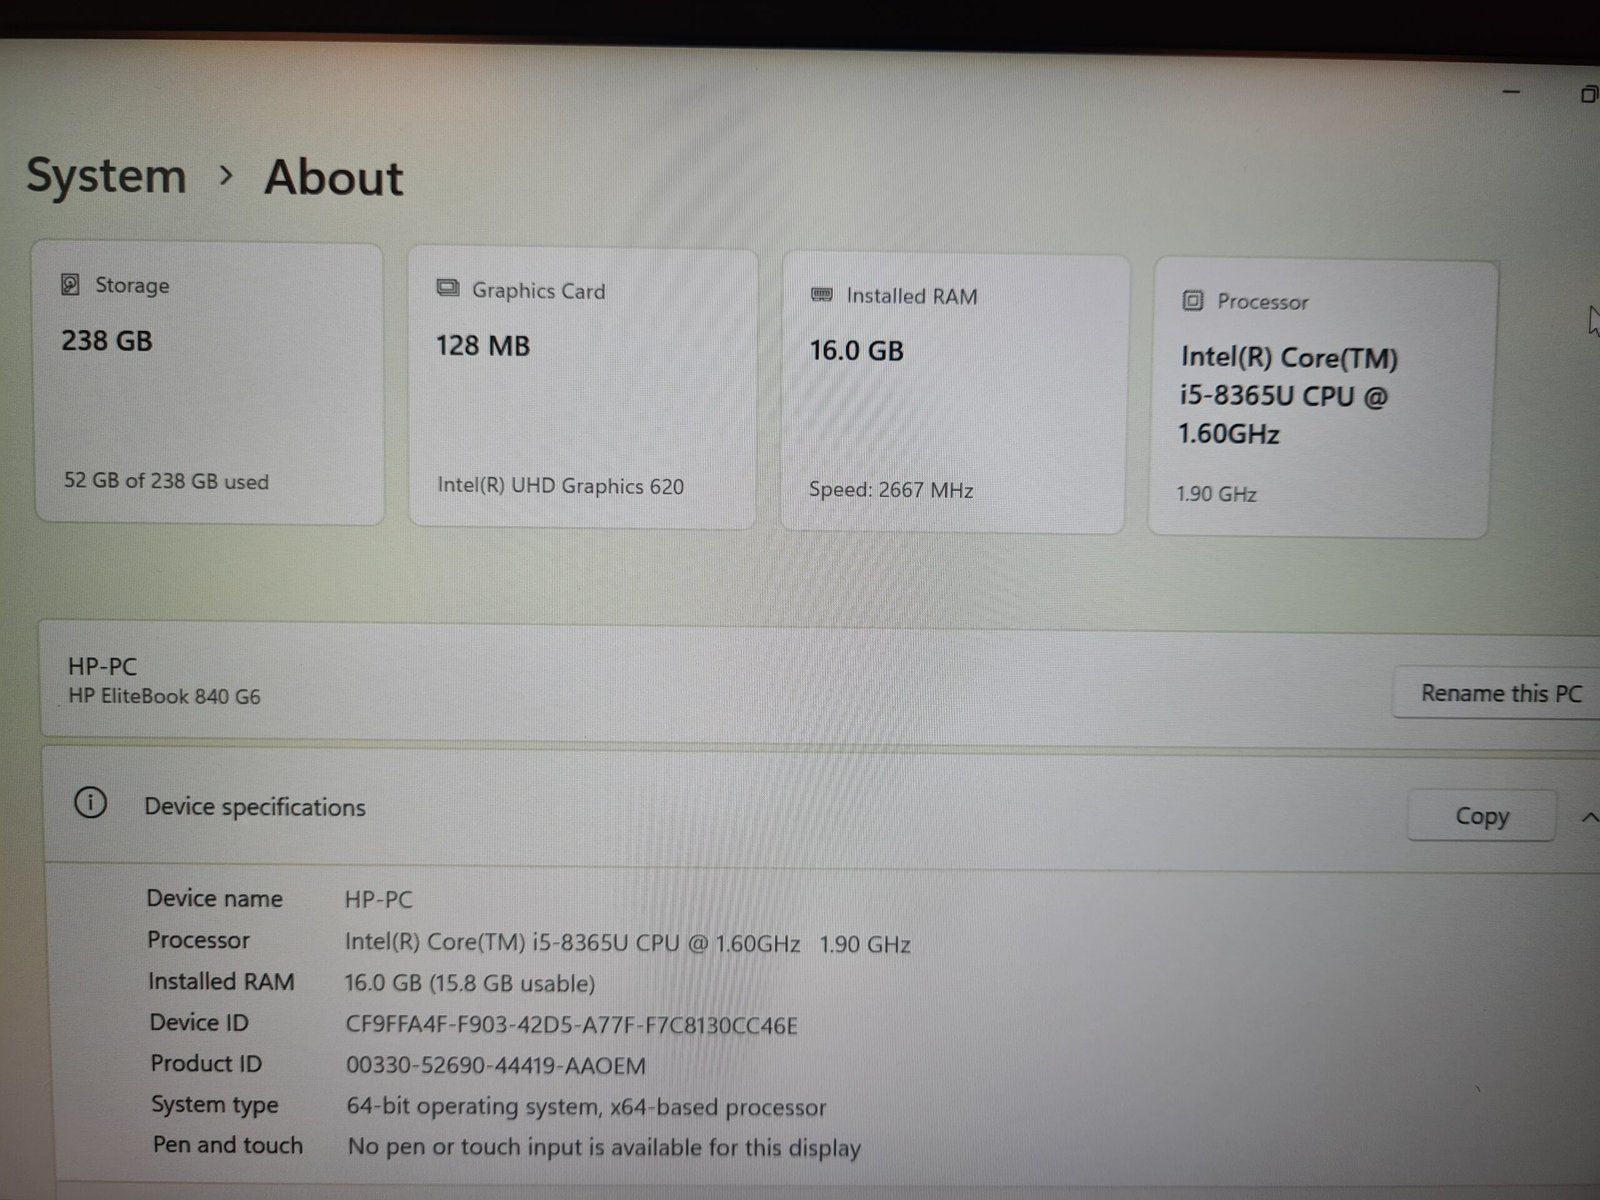Click the 'Device ID' label

coord(199,1023)
